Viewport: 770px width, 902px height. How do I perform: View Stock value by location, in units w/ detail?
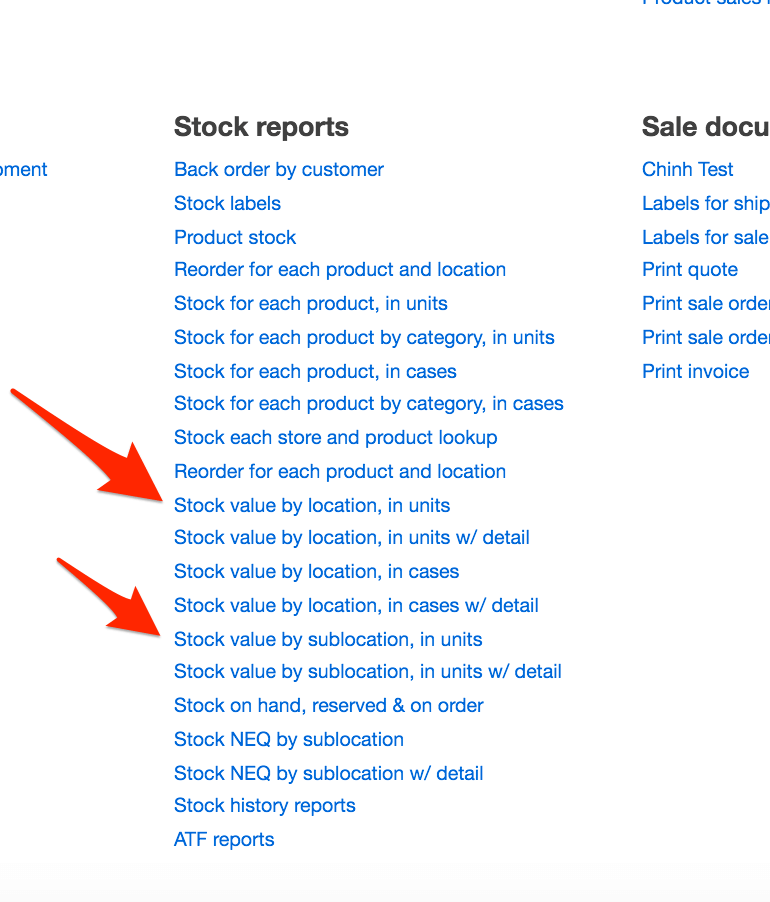point(351,537)
